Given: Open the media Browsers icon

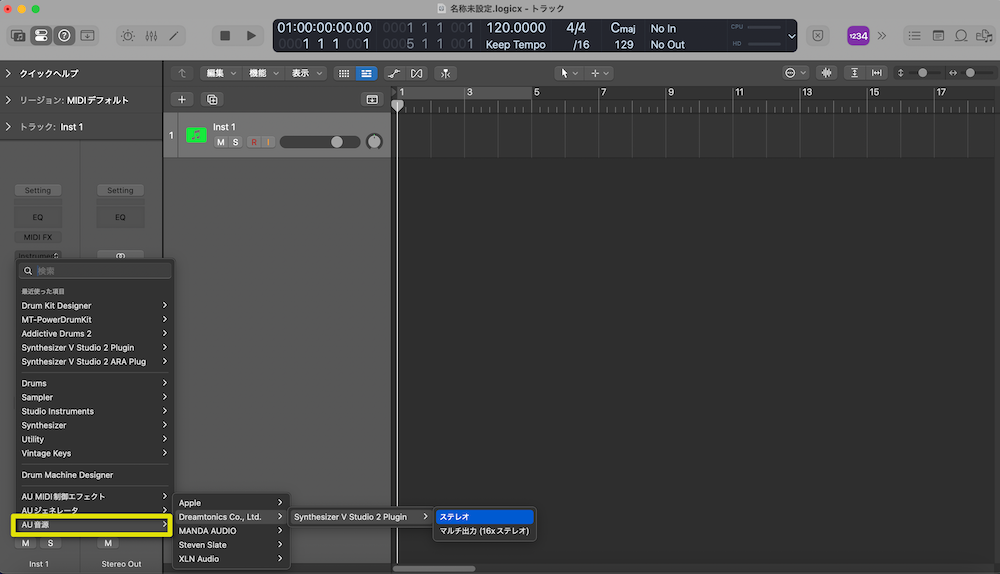Looking at the screenshot, I should pyautogui.click(x=984, y=36).
